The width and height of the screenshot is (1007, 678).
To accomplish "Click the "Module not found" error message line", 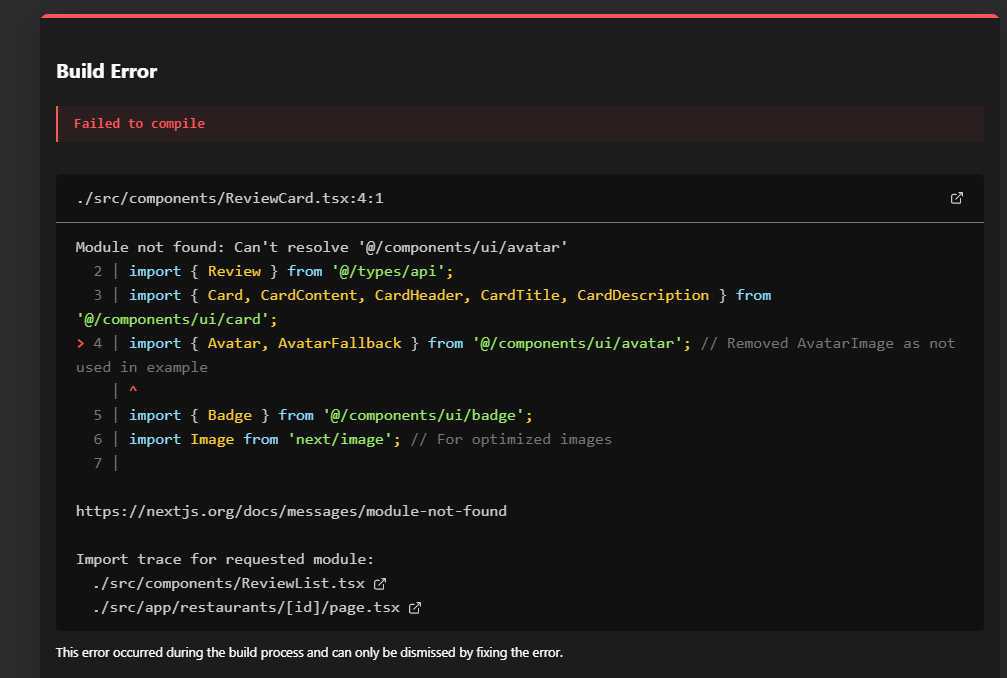I will click(x=321, y=247).
